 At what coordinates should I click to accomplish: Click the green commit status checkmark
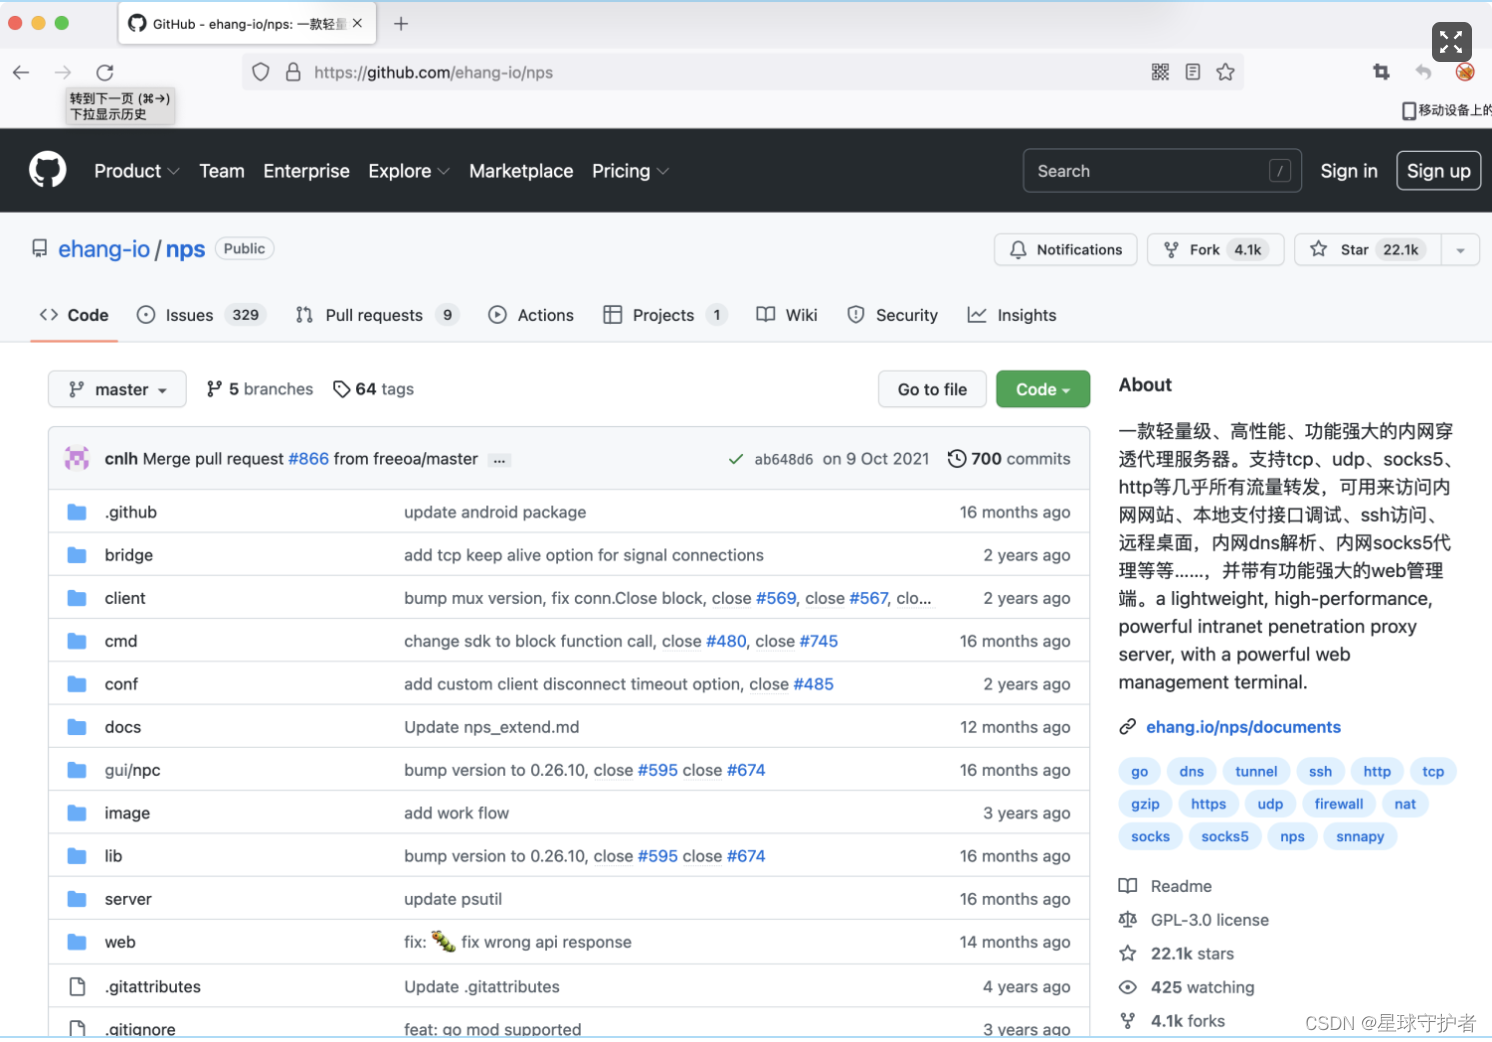coord(736,459)
